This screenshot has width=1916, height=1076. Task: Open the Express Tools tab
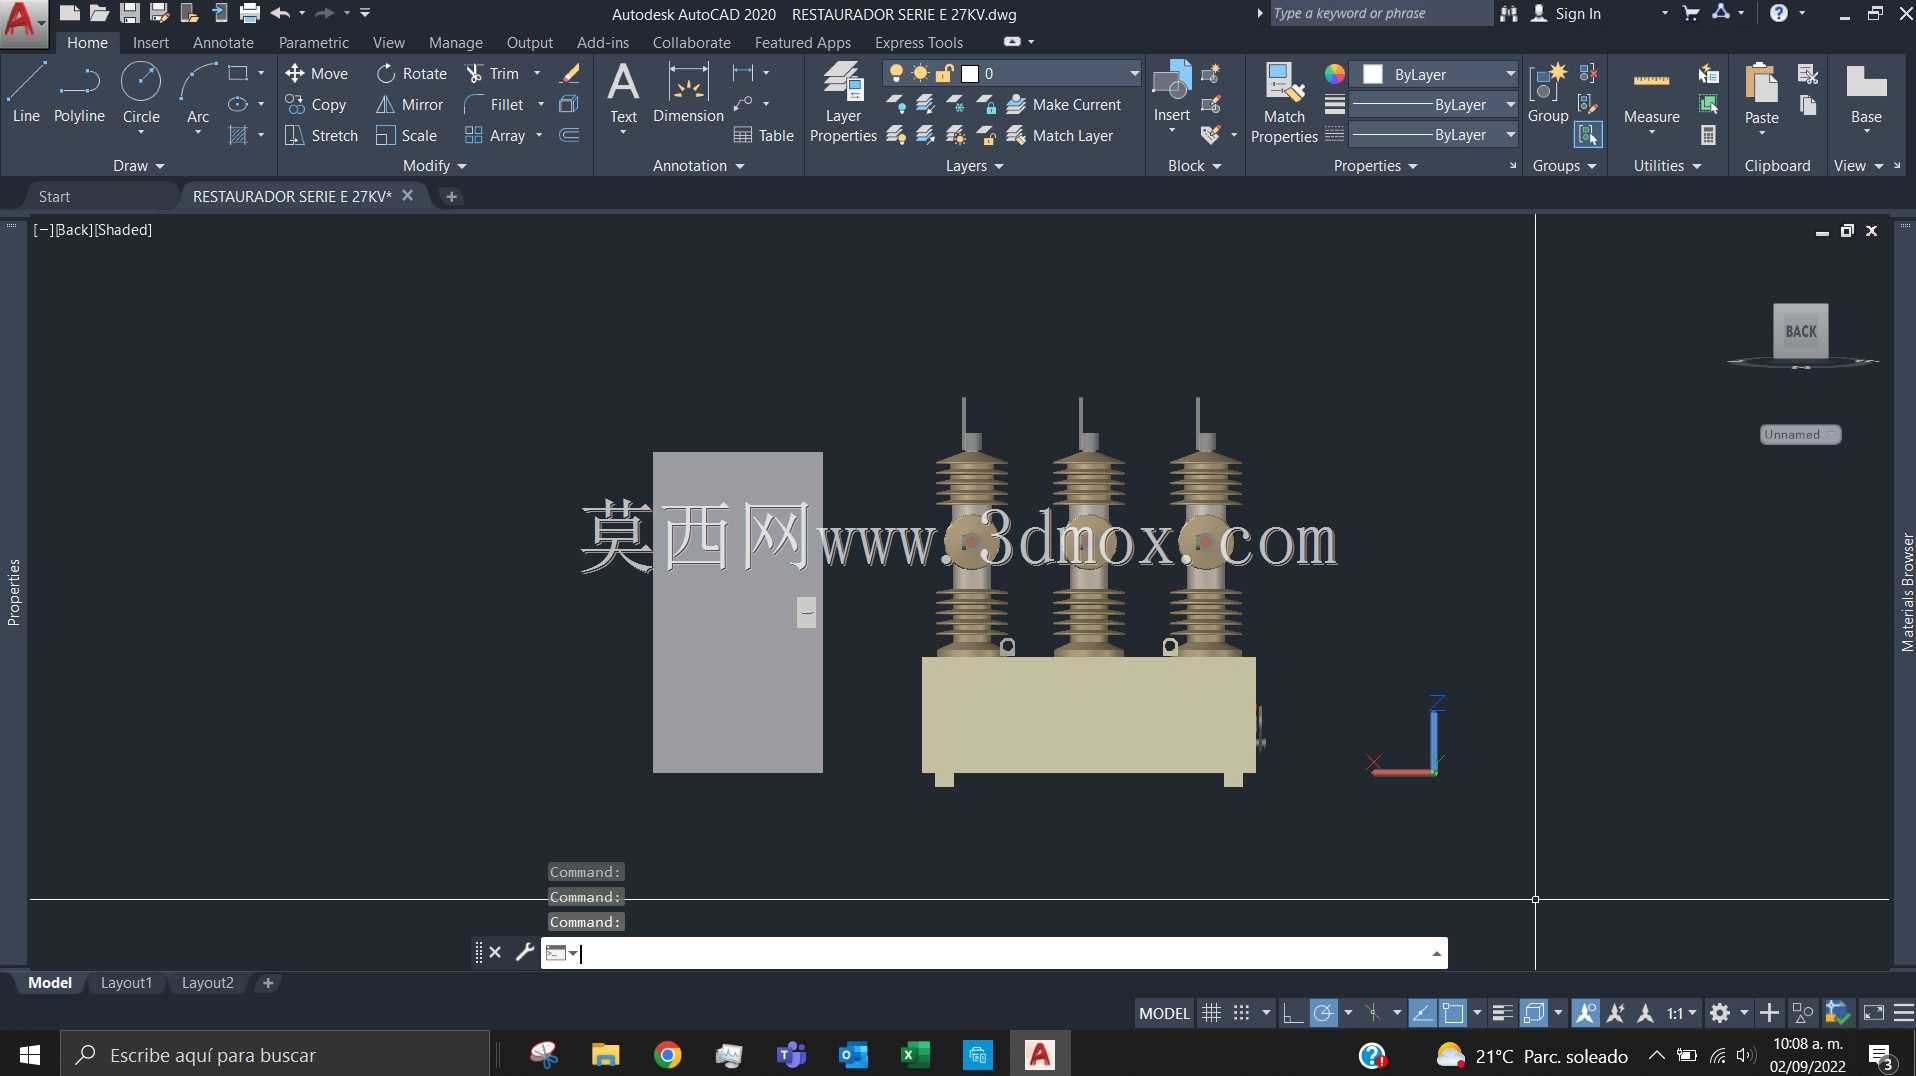pos(918,42)
